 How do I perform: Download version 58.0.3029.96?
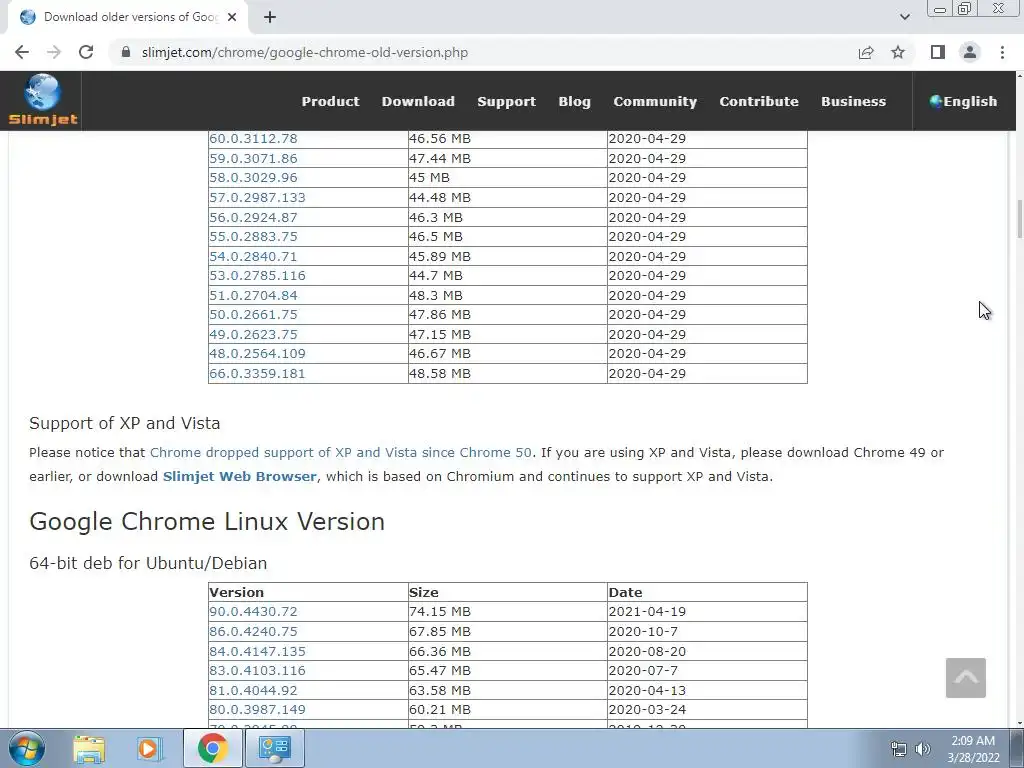coord(253,178)
